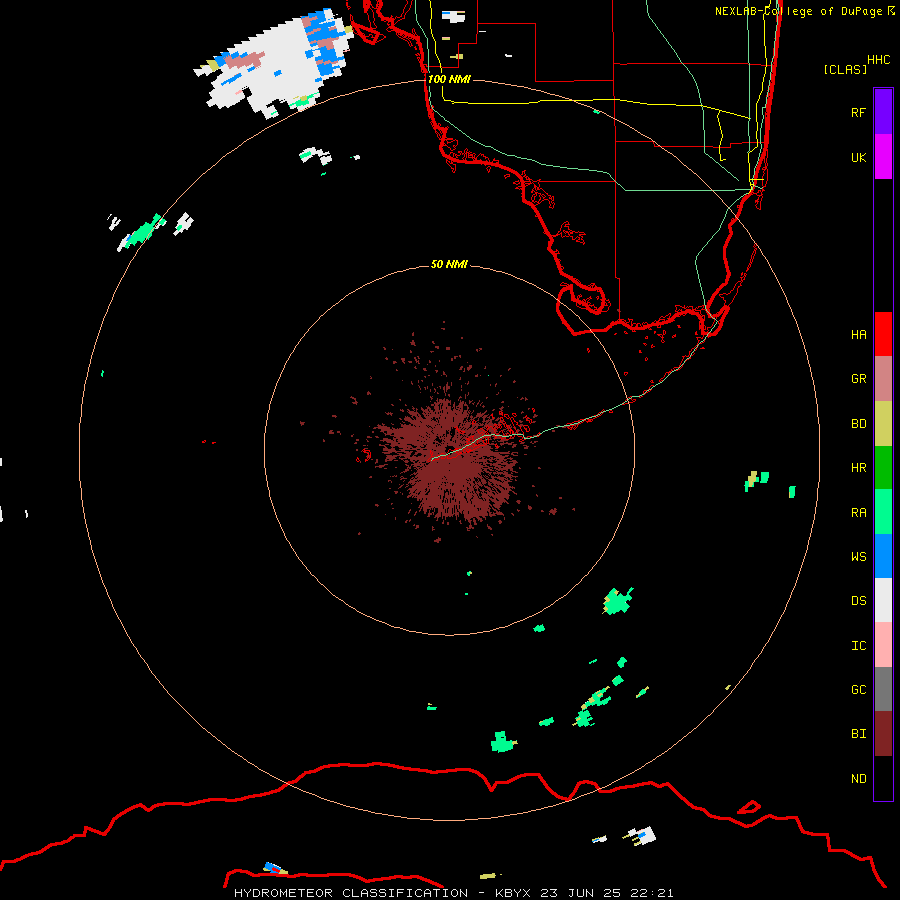900x900 pixels.
Task: Click the GC legend label
Action: tap(859, 690)
